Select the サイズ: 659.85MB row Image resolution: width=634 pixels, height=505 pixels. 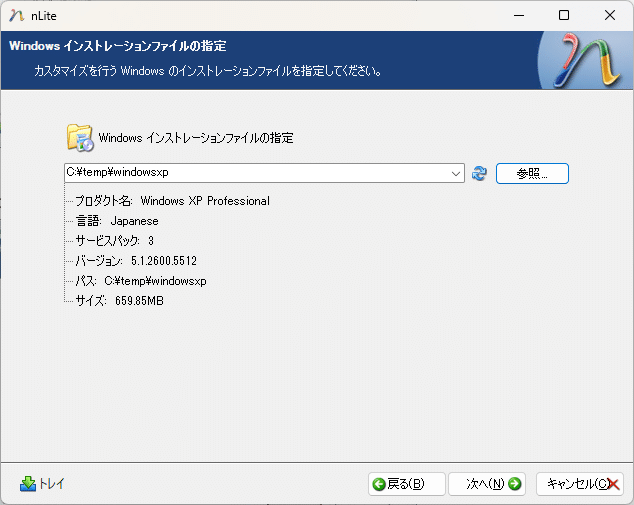coord(120,301)
